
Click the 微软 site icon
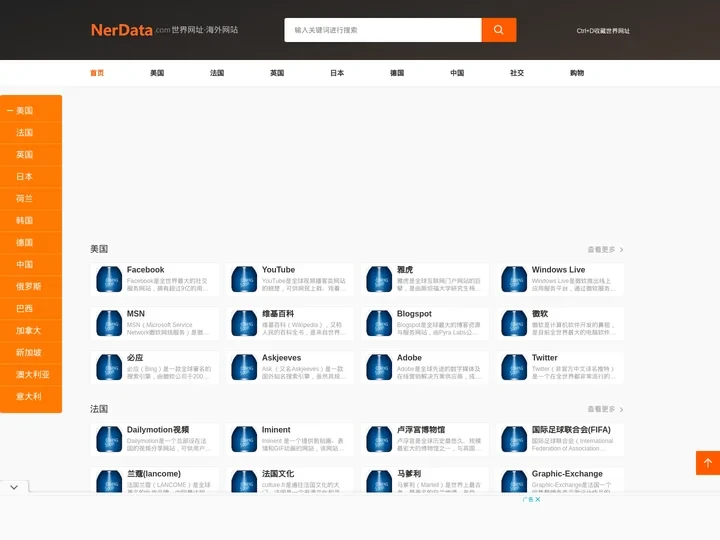tap(514, 323)
